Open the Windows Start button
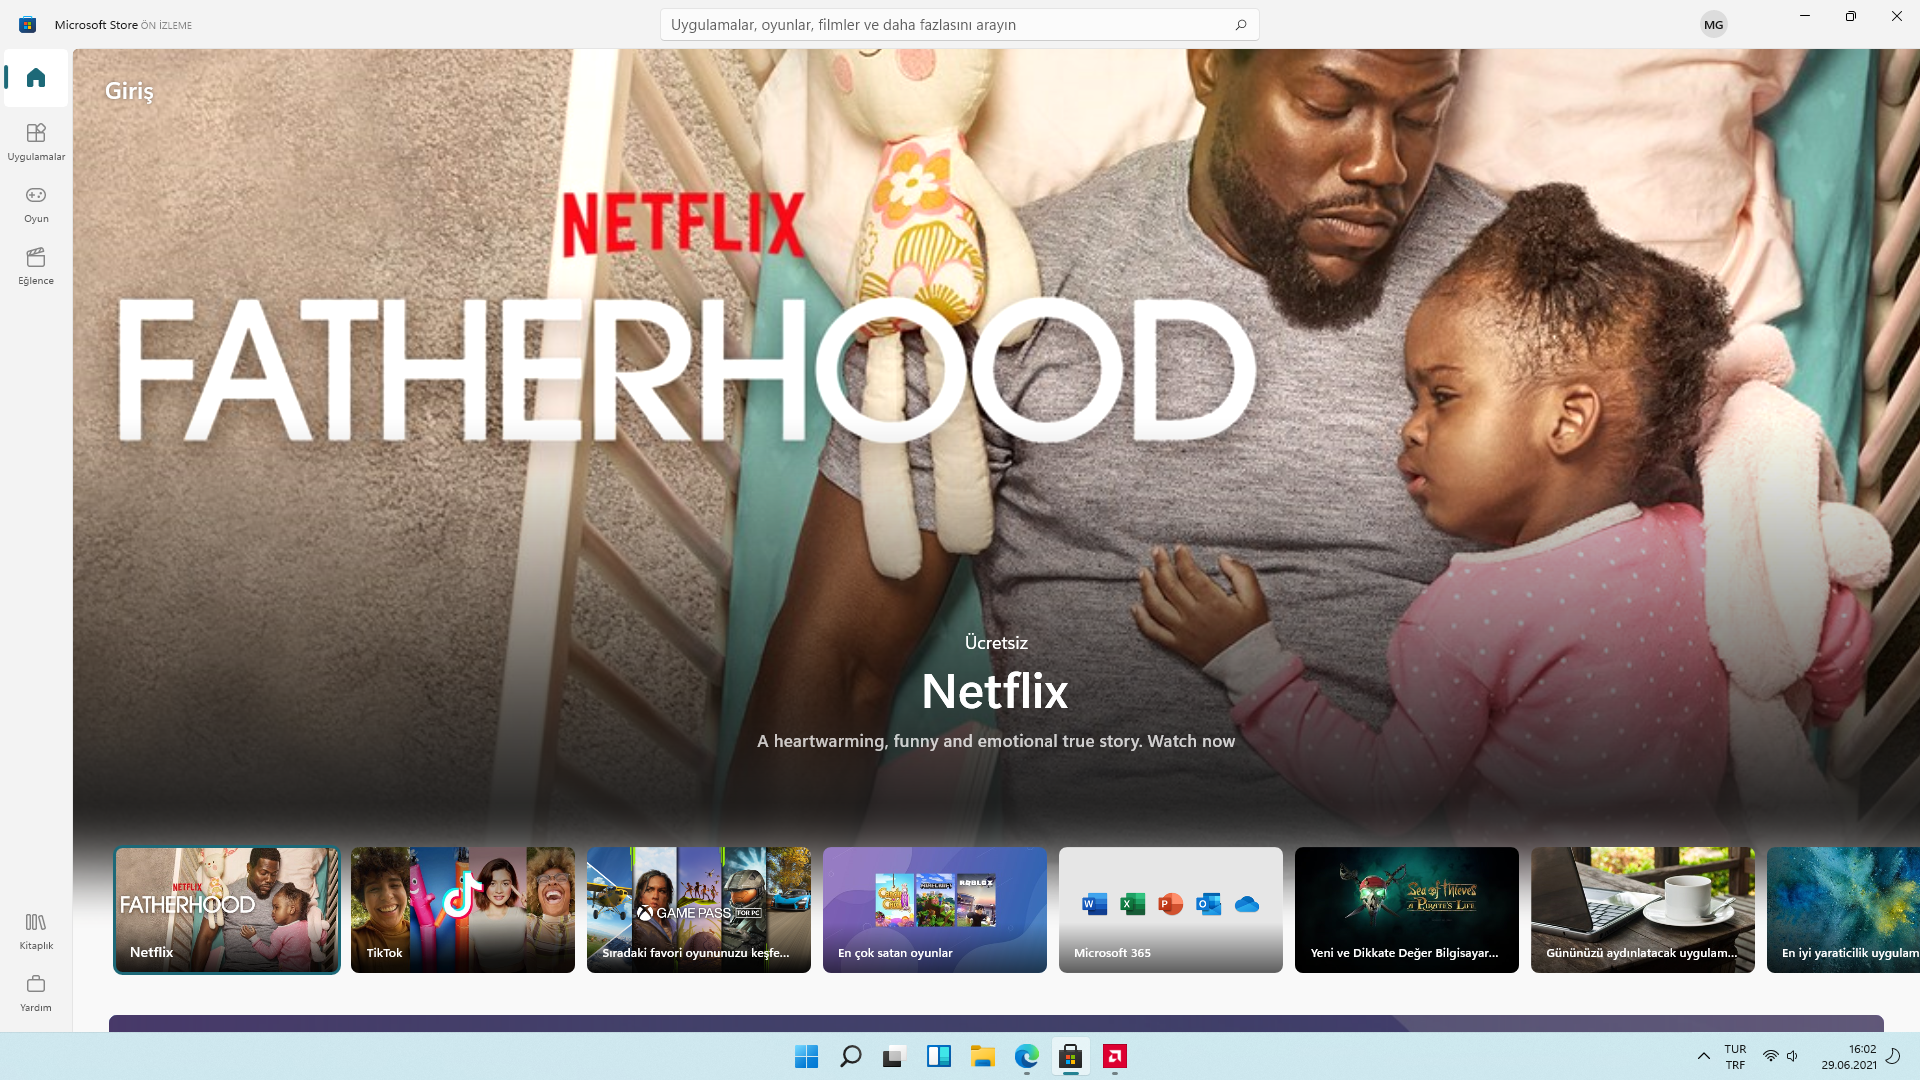 click(x=806, y=1056)
